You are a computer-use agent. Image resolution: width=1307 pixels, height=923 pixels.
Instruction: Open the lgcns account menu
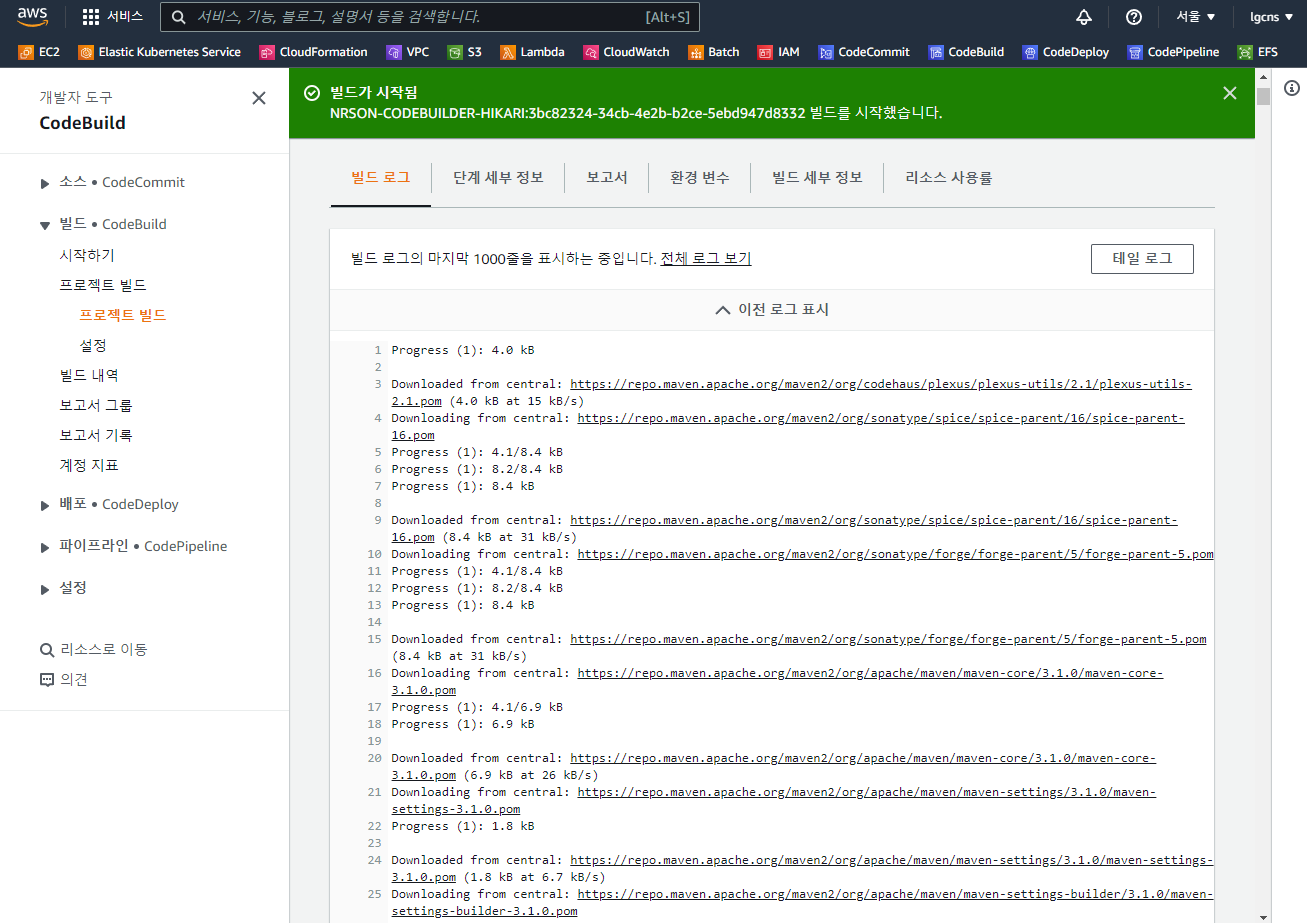(1272, 17)
